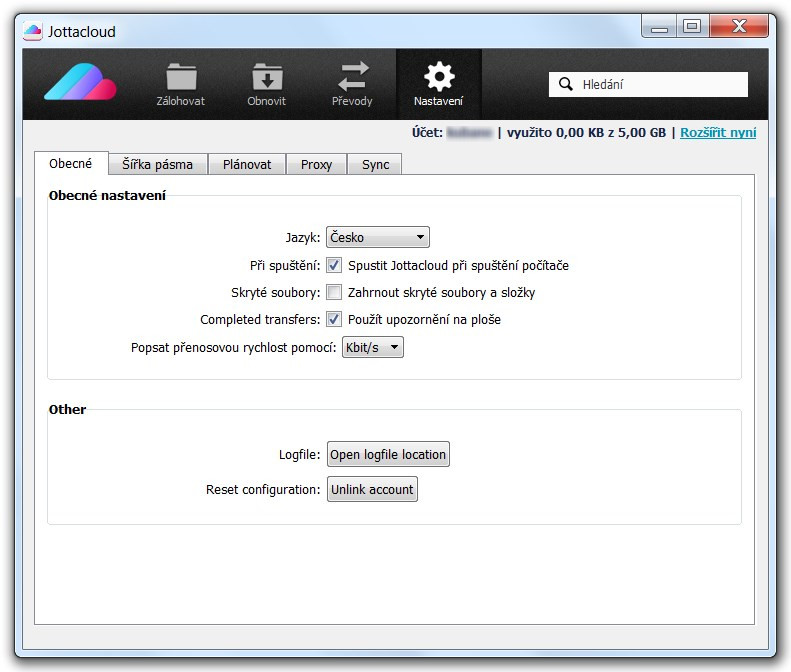Minimize the Jottacloud window
This screenshot has width=791, height=672.
pos(659,27)
